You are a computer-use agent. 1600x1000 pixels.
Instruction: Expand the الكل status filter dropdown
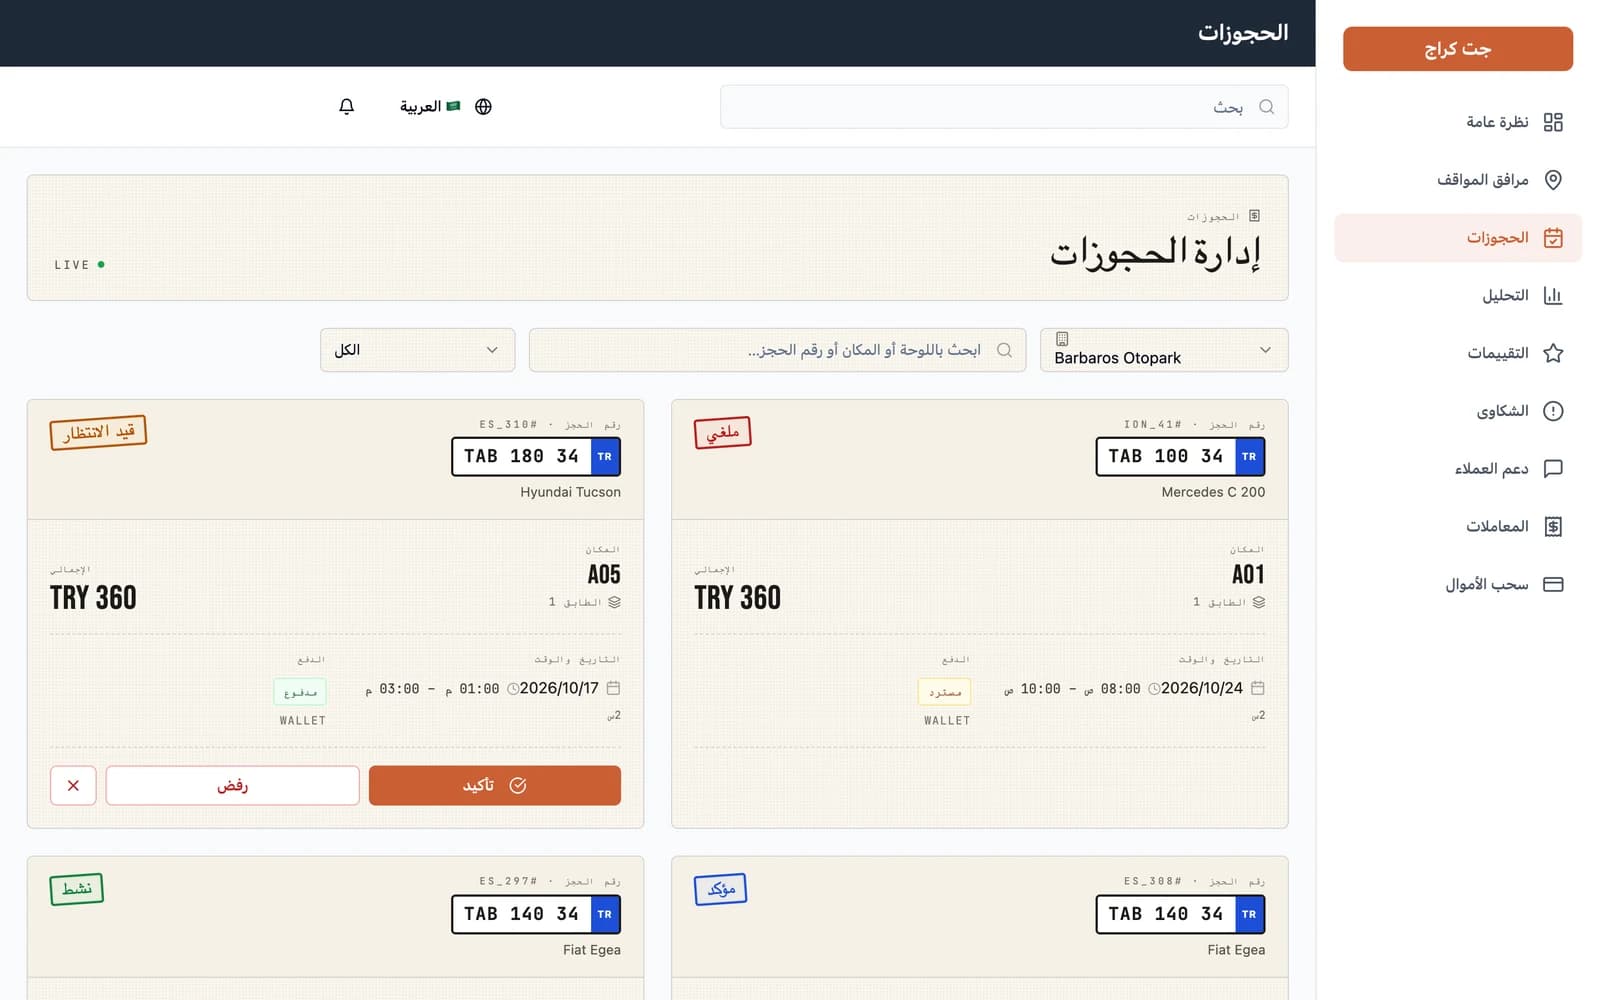pos(417,350)
